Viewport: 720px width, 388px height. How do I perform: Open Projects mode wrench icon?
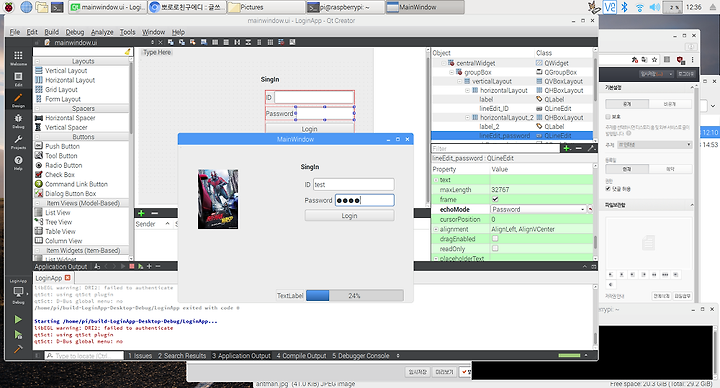point(18,141)
